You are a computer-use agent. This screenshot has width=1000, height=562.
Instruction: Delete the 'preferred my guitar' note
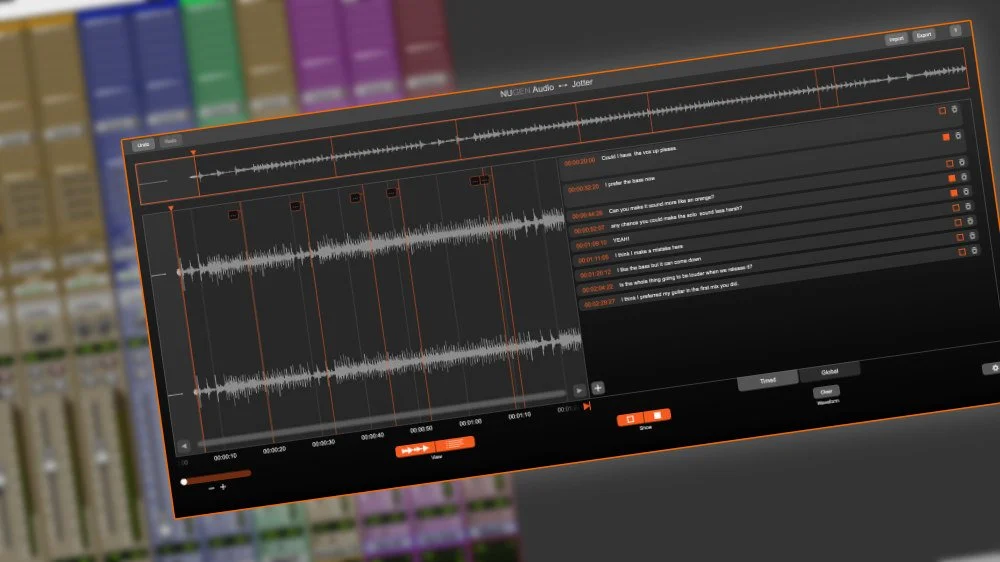coord(974,251)
